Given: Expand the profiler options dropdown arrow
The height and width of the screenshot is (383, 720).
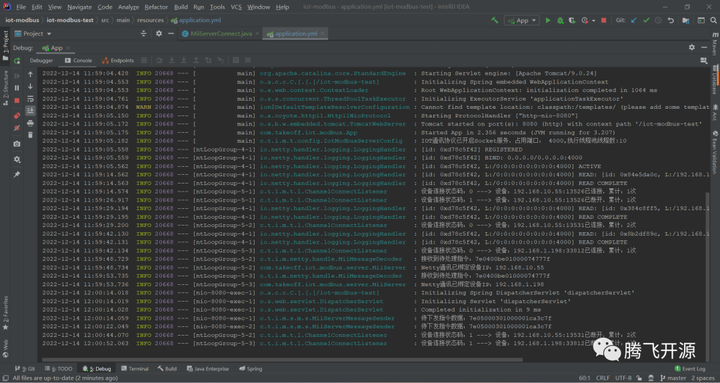Looking at the screenshot, I should click(x=593, y=21).
